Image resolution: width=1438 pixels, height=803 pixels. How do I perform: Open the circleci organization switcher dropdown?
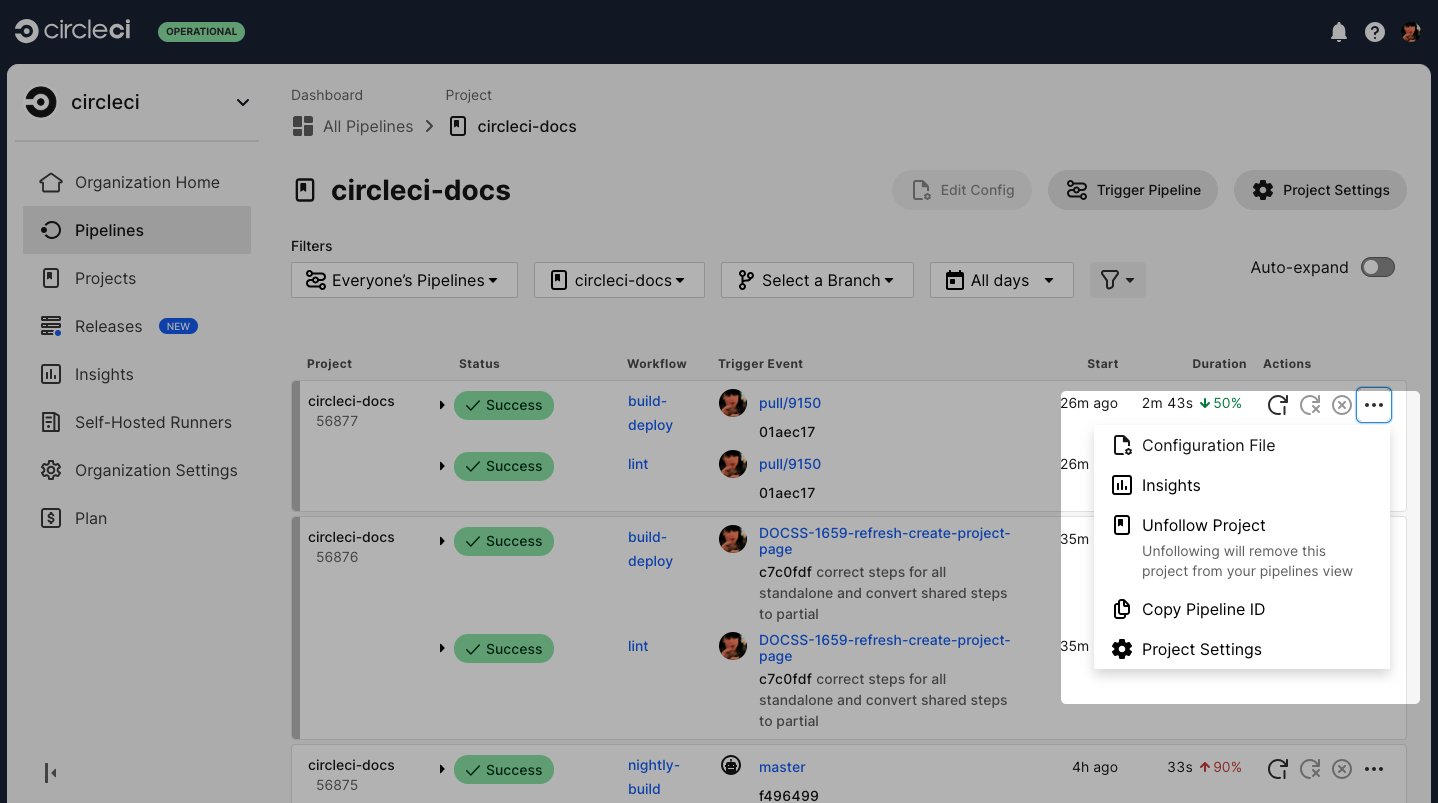[x=138, y=102]
